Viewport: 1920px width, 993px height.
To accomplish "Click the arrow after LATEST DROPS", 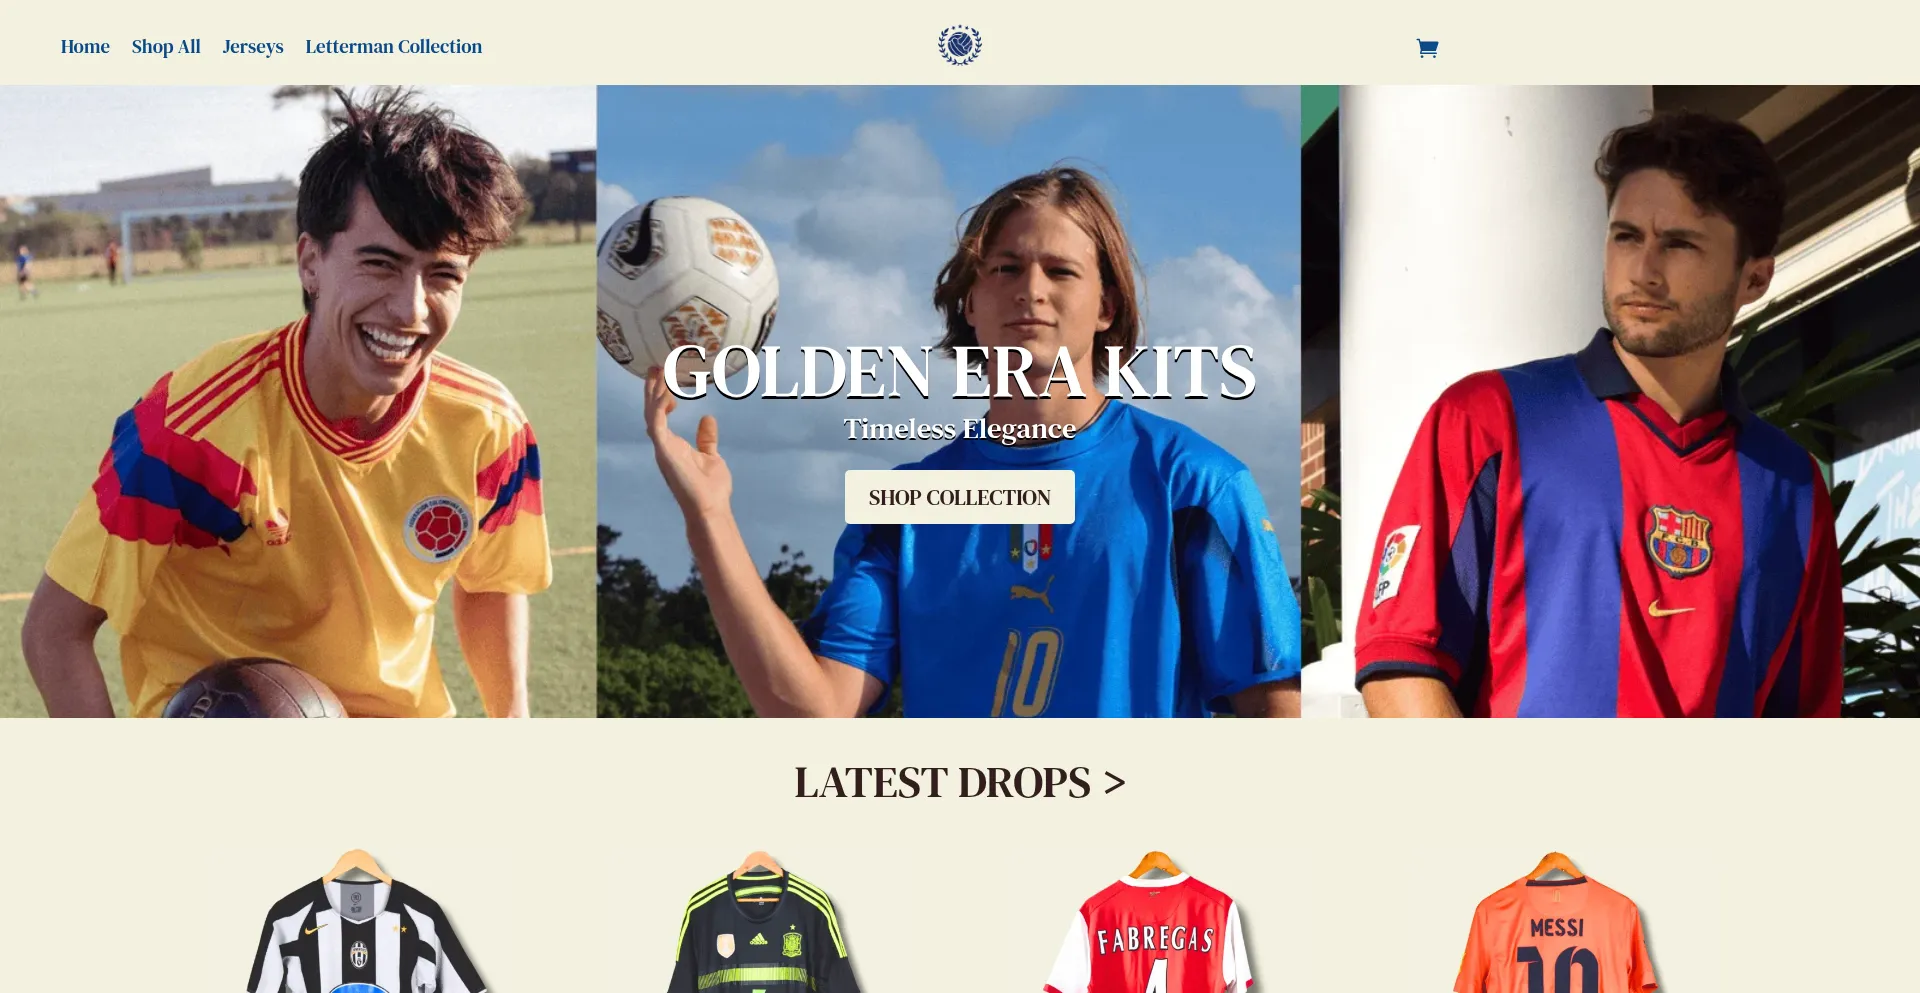I will coord(1114,783).
